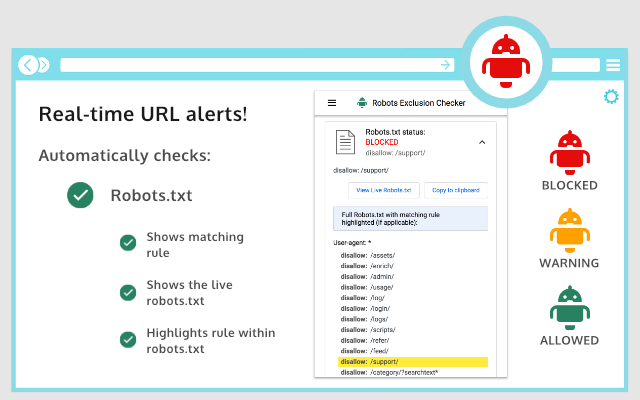640x400 pixels.
Task: Click the checkmark beside Highlights rule within robots.txt
Action: click(128, 339)
